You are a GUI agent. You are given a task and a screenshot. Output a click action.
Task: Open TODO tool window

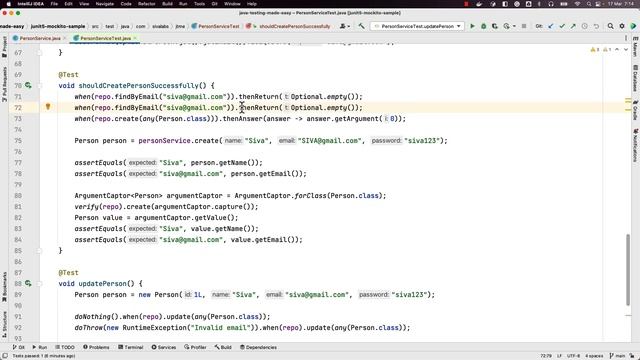(x=64, y=347)
